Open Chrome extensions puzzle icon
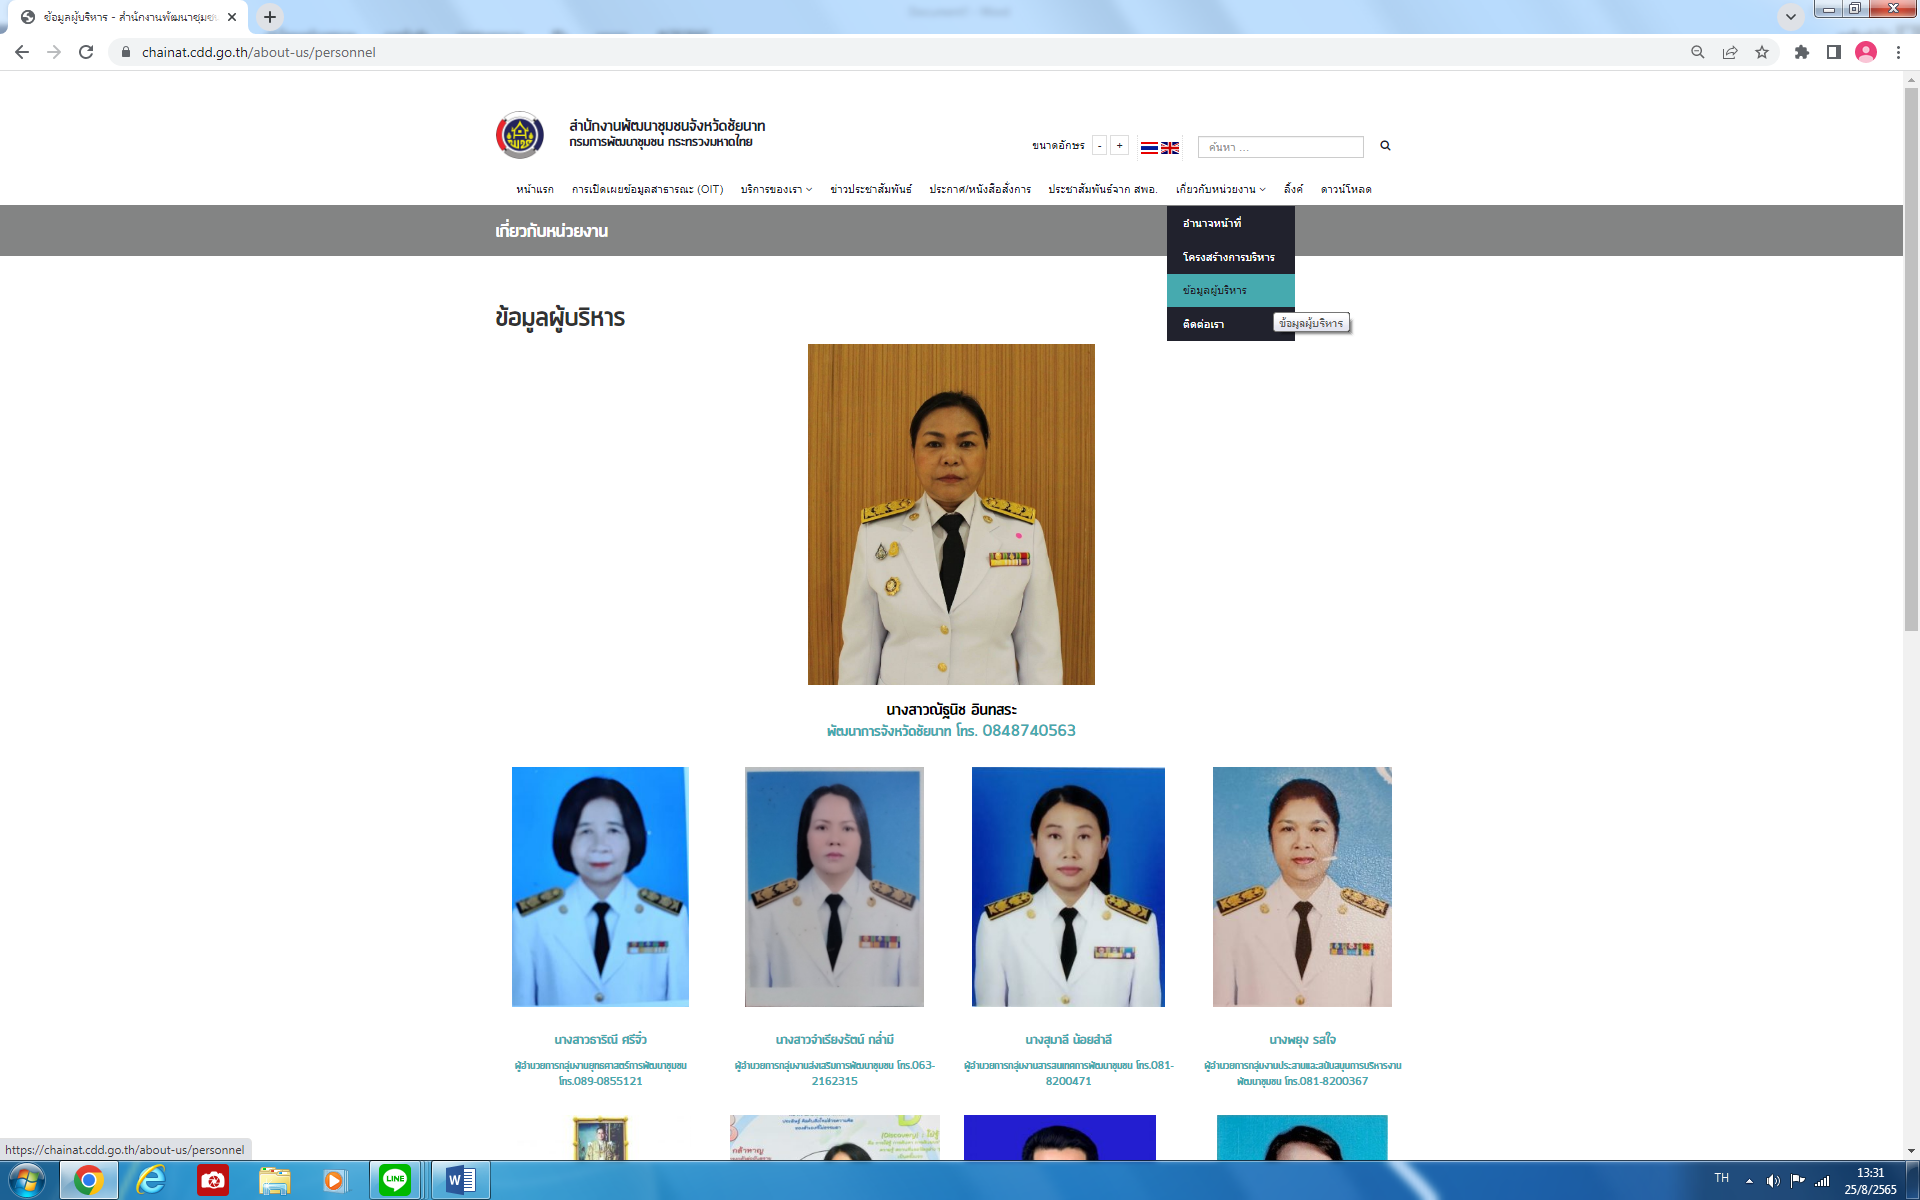Viewport: 1920px width, 1200px height. pyautogui.click(x=1801, y=52)
